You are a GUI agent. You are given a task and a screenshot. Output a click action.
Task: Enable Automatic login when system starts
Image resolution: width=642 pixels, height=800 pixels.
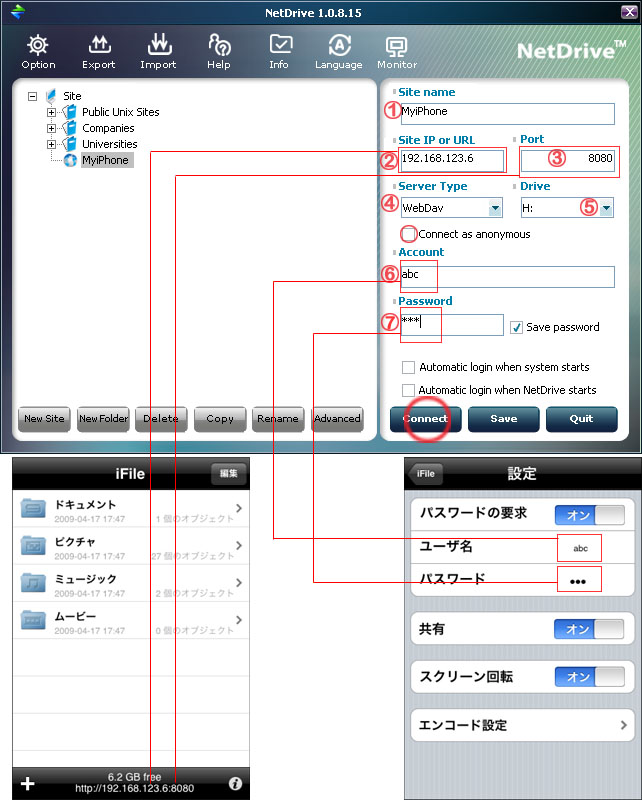point(408,367)
